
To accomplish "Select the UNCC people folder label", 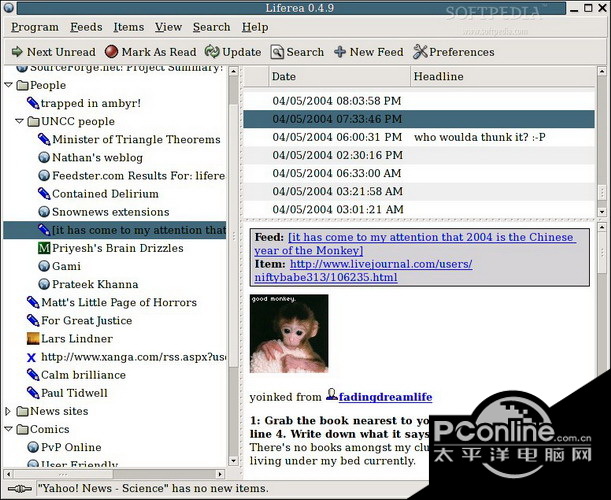I will pos(78,121).
